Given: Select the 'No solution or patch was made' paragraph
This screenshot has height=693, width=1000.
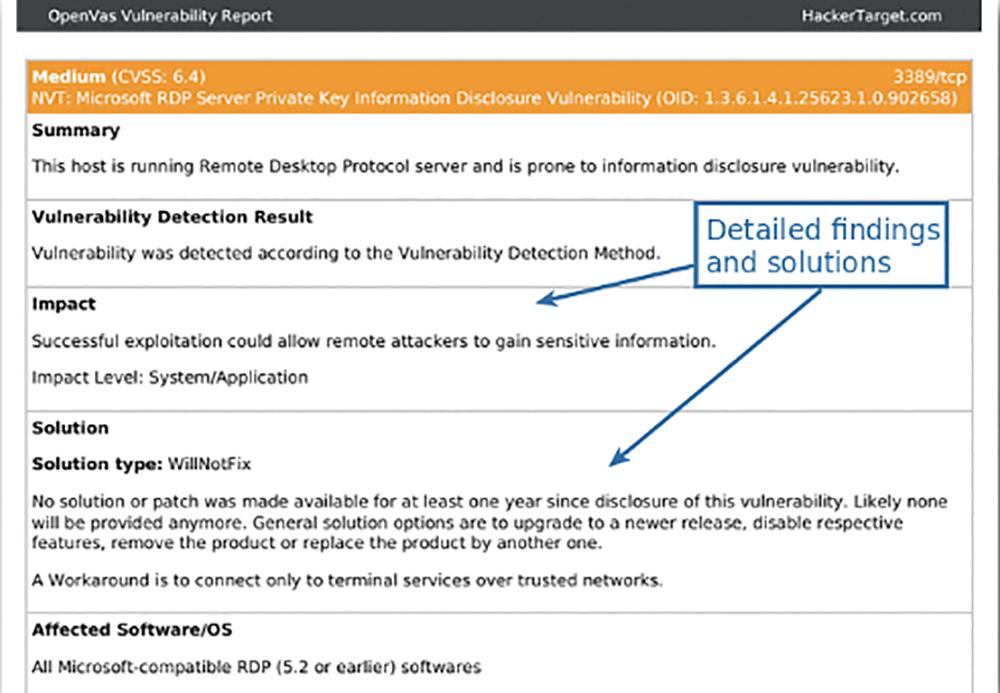Looking at the screenshot, I should click(x=490, y=523).
